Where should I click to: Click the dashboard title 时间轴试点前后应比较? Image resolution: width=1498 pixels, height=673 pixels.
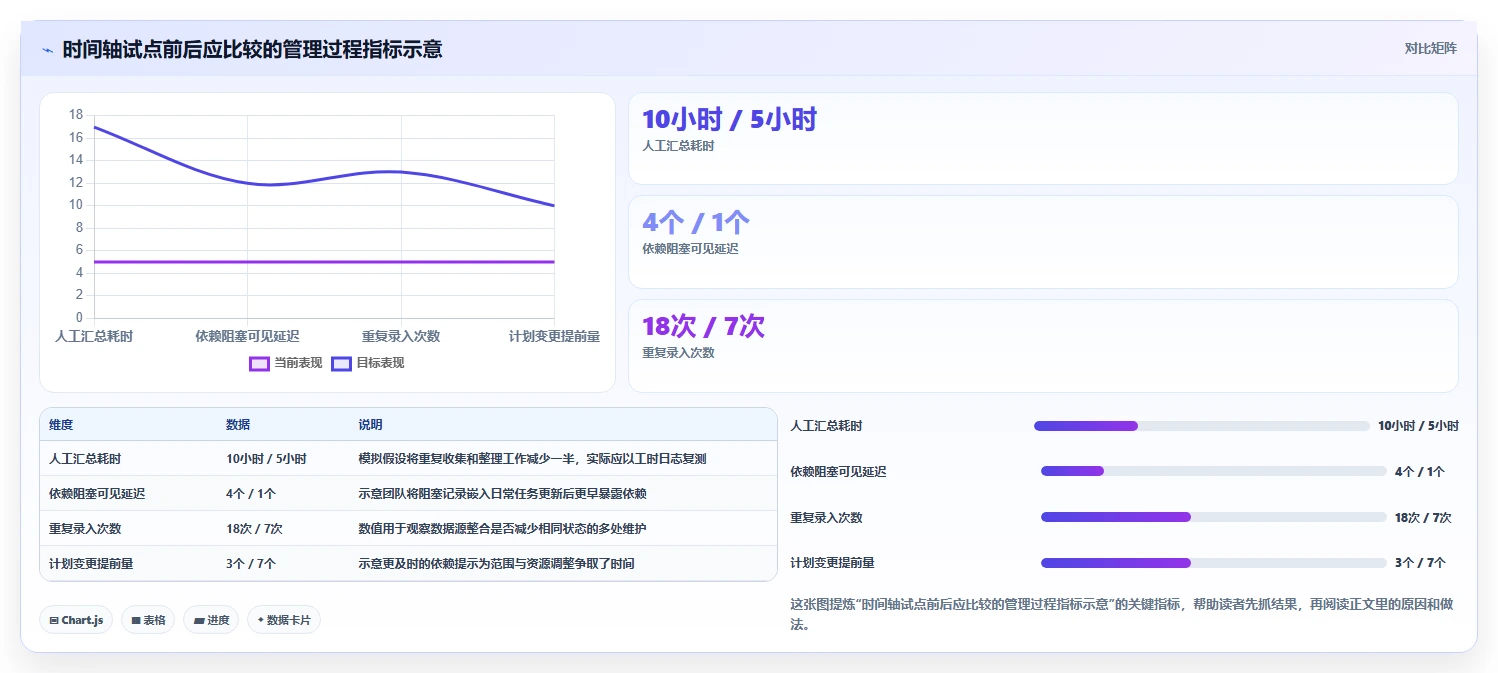coord(252,49)
